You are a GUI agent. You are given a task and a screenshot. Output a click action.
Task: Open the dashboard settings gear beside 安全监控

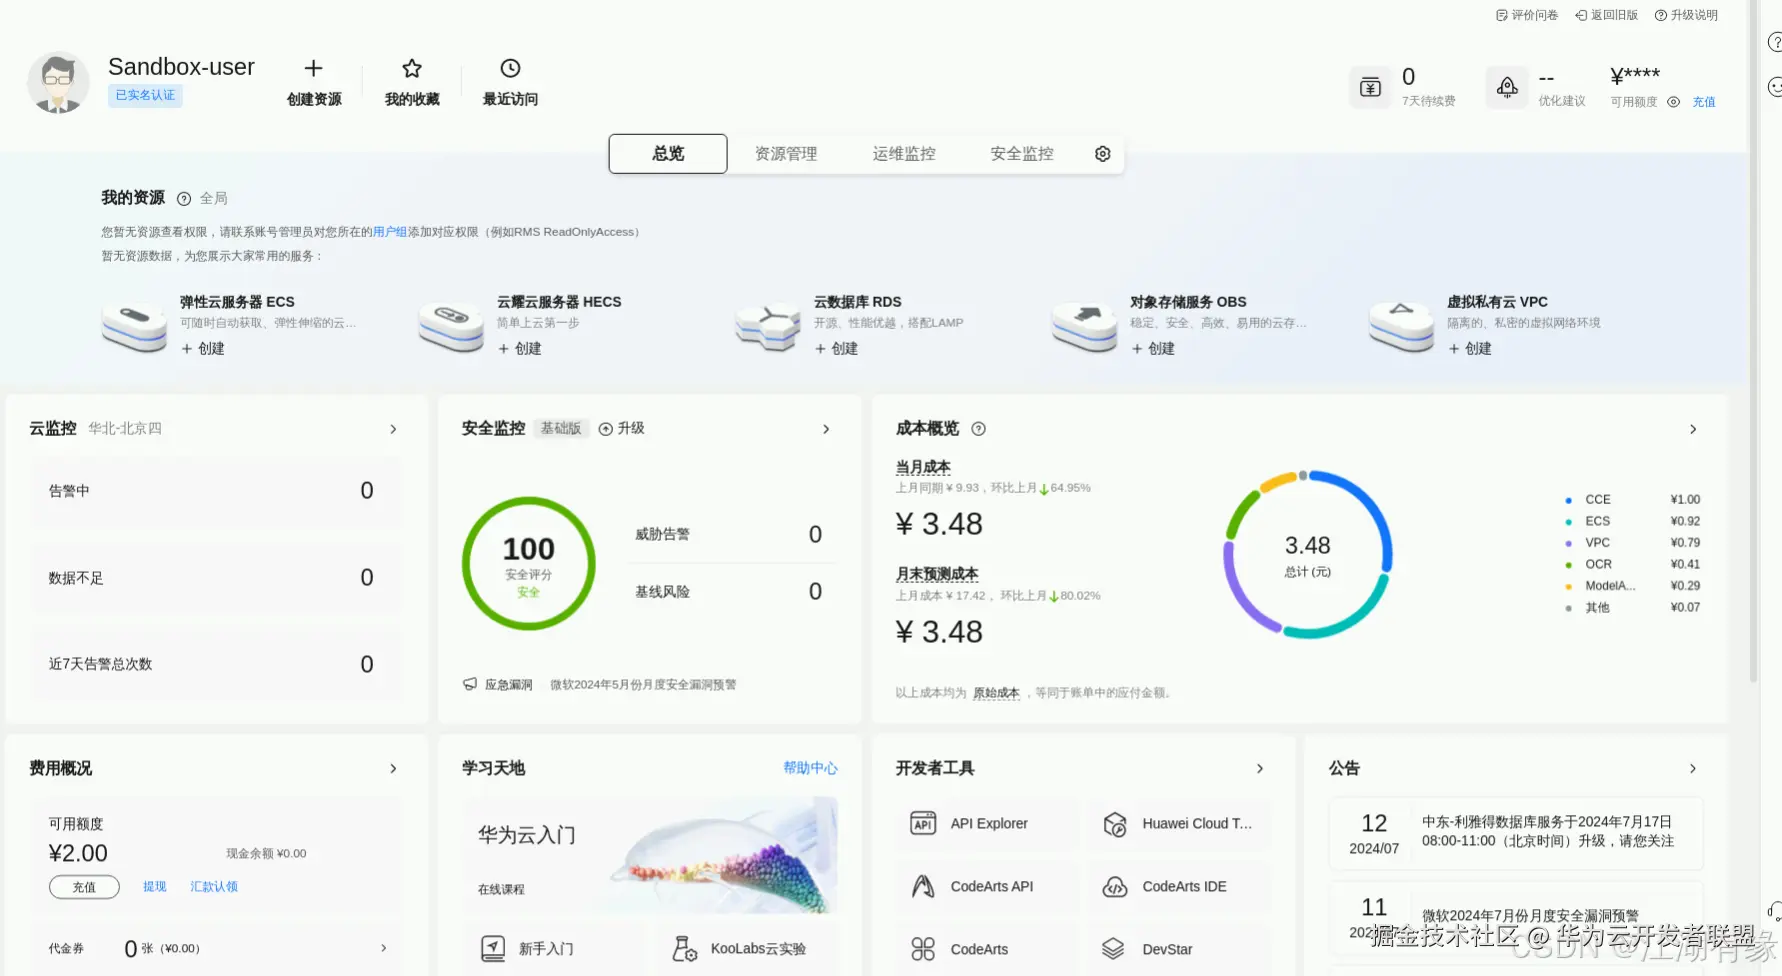click(x=1101, y=153)
